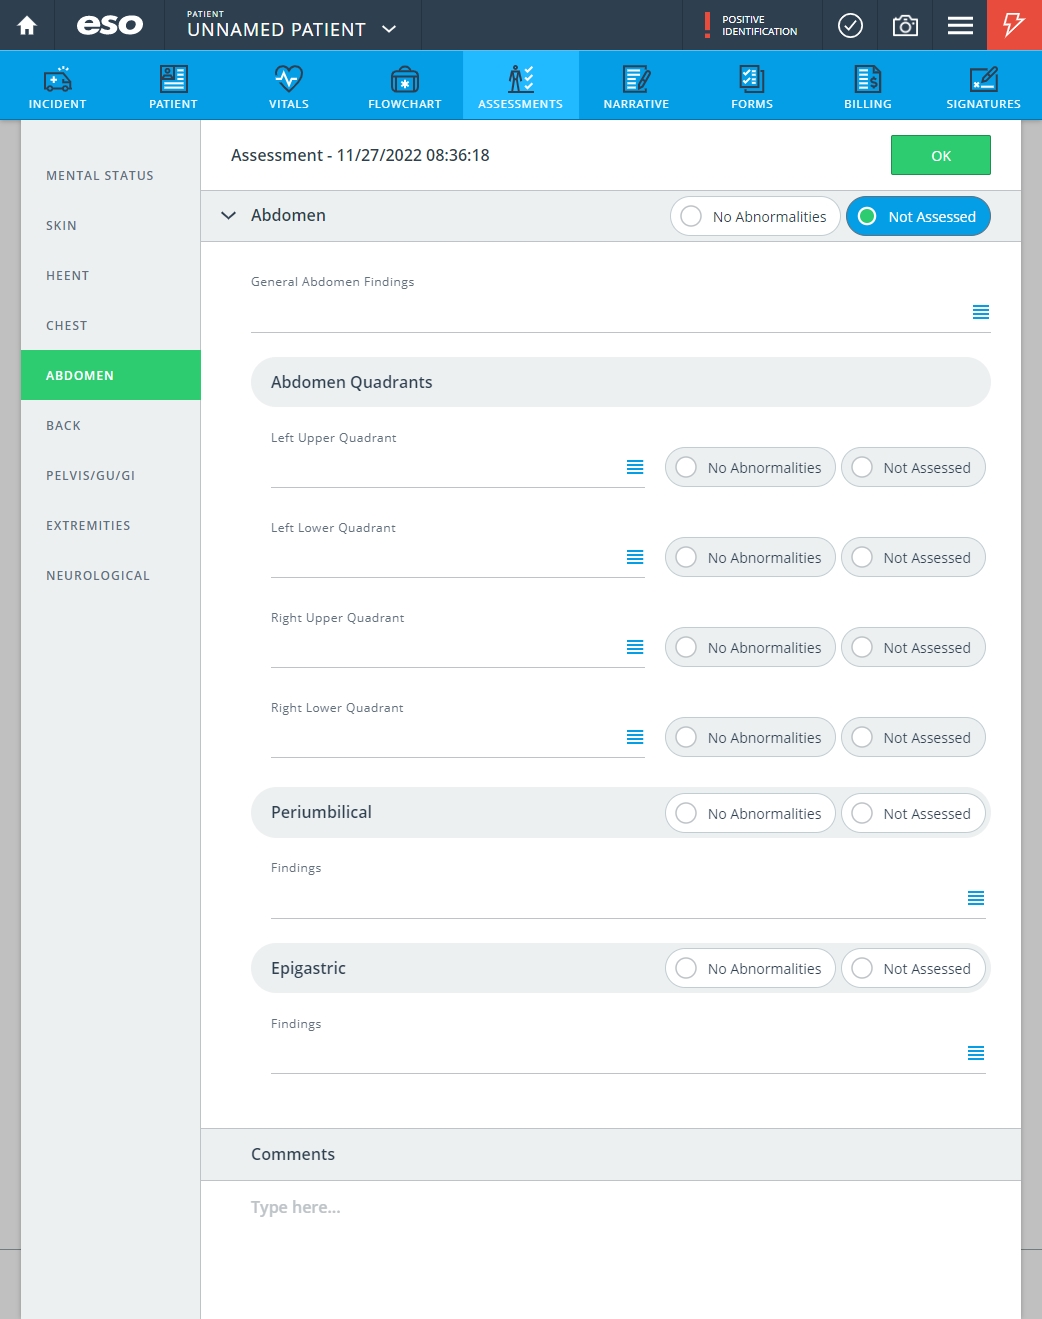The image size is (1042, 1319).
Task: Open the Vitals section
Action: click(x=289, y=86)
